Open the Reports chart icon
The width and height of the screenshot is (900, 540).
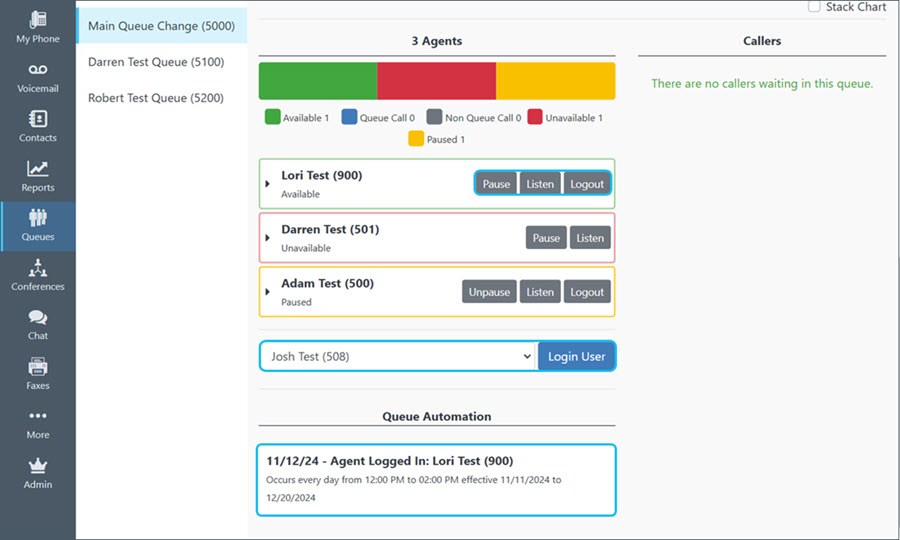[x=38, y=169]
